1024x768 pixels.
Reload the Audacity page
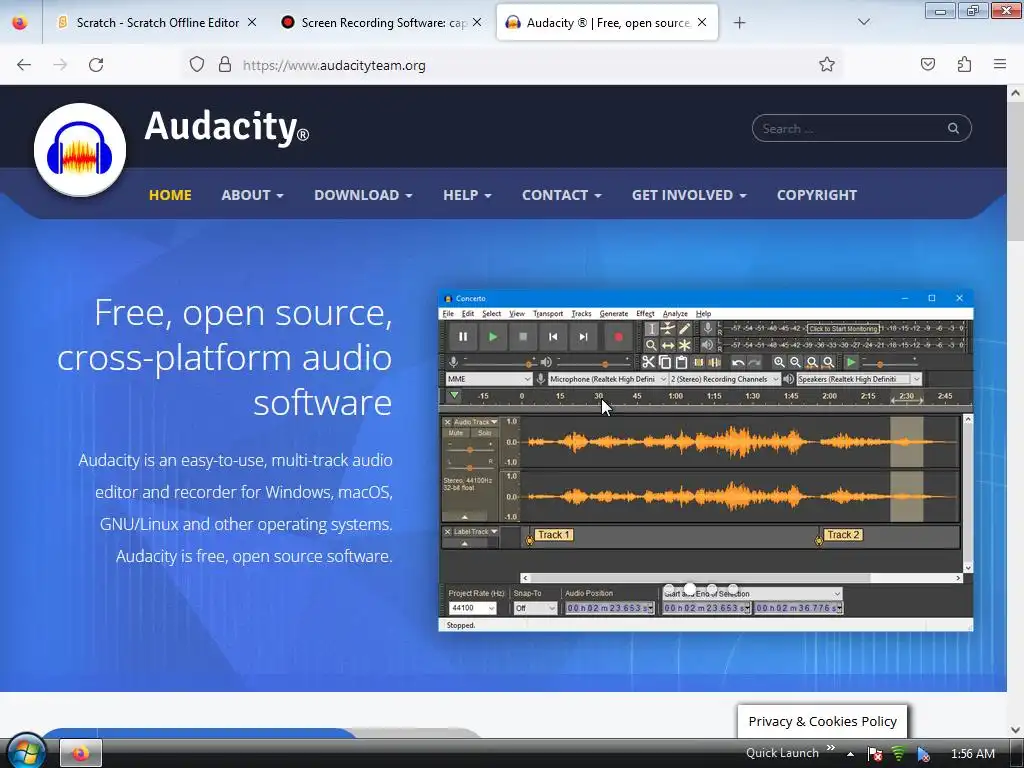[x=96, y=65]
